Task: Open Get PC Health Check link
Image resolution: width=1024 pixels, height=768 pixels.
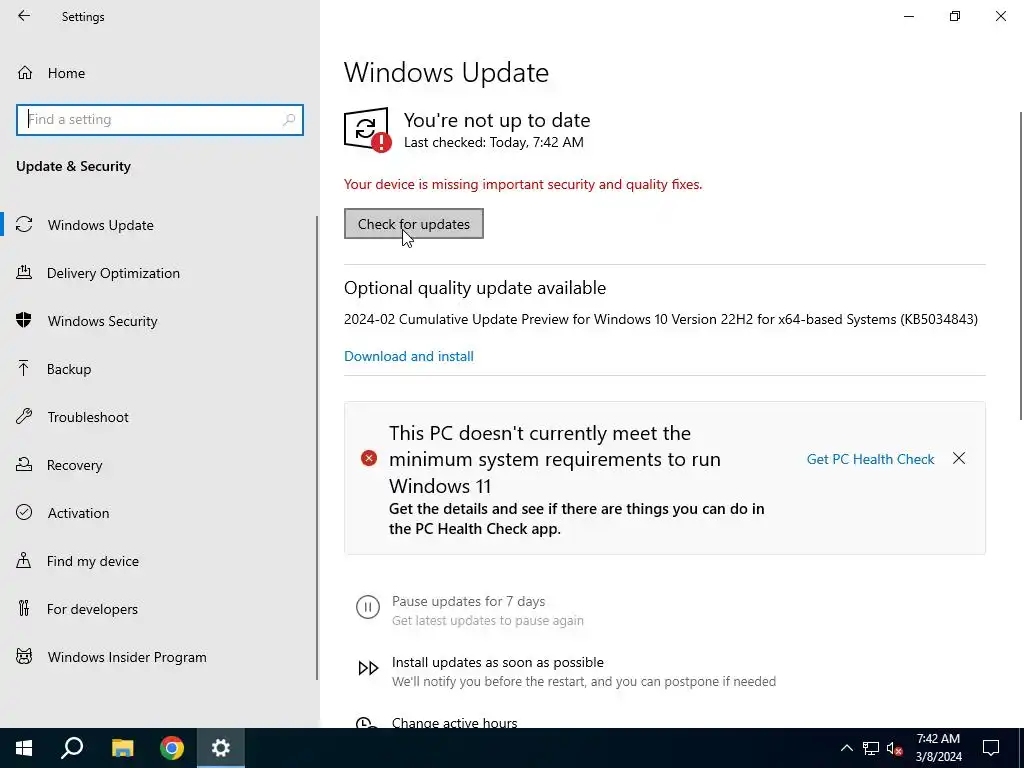Action: tap(871, 459)
